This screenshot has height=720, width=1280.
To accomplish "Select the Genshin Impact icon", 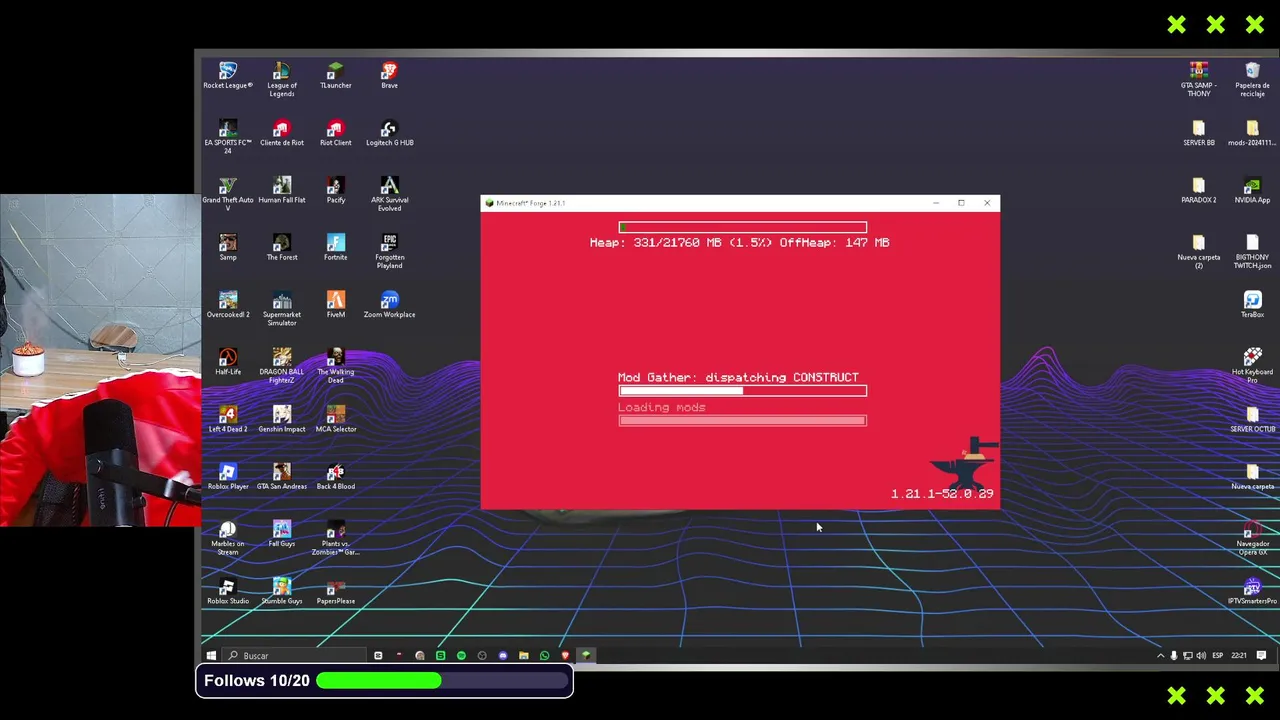I will click(x=282, y=419).
